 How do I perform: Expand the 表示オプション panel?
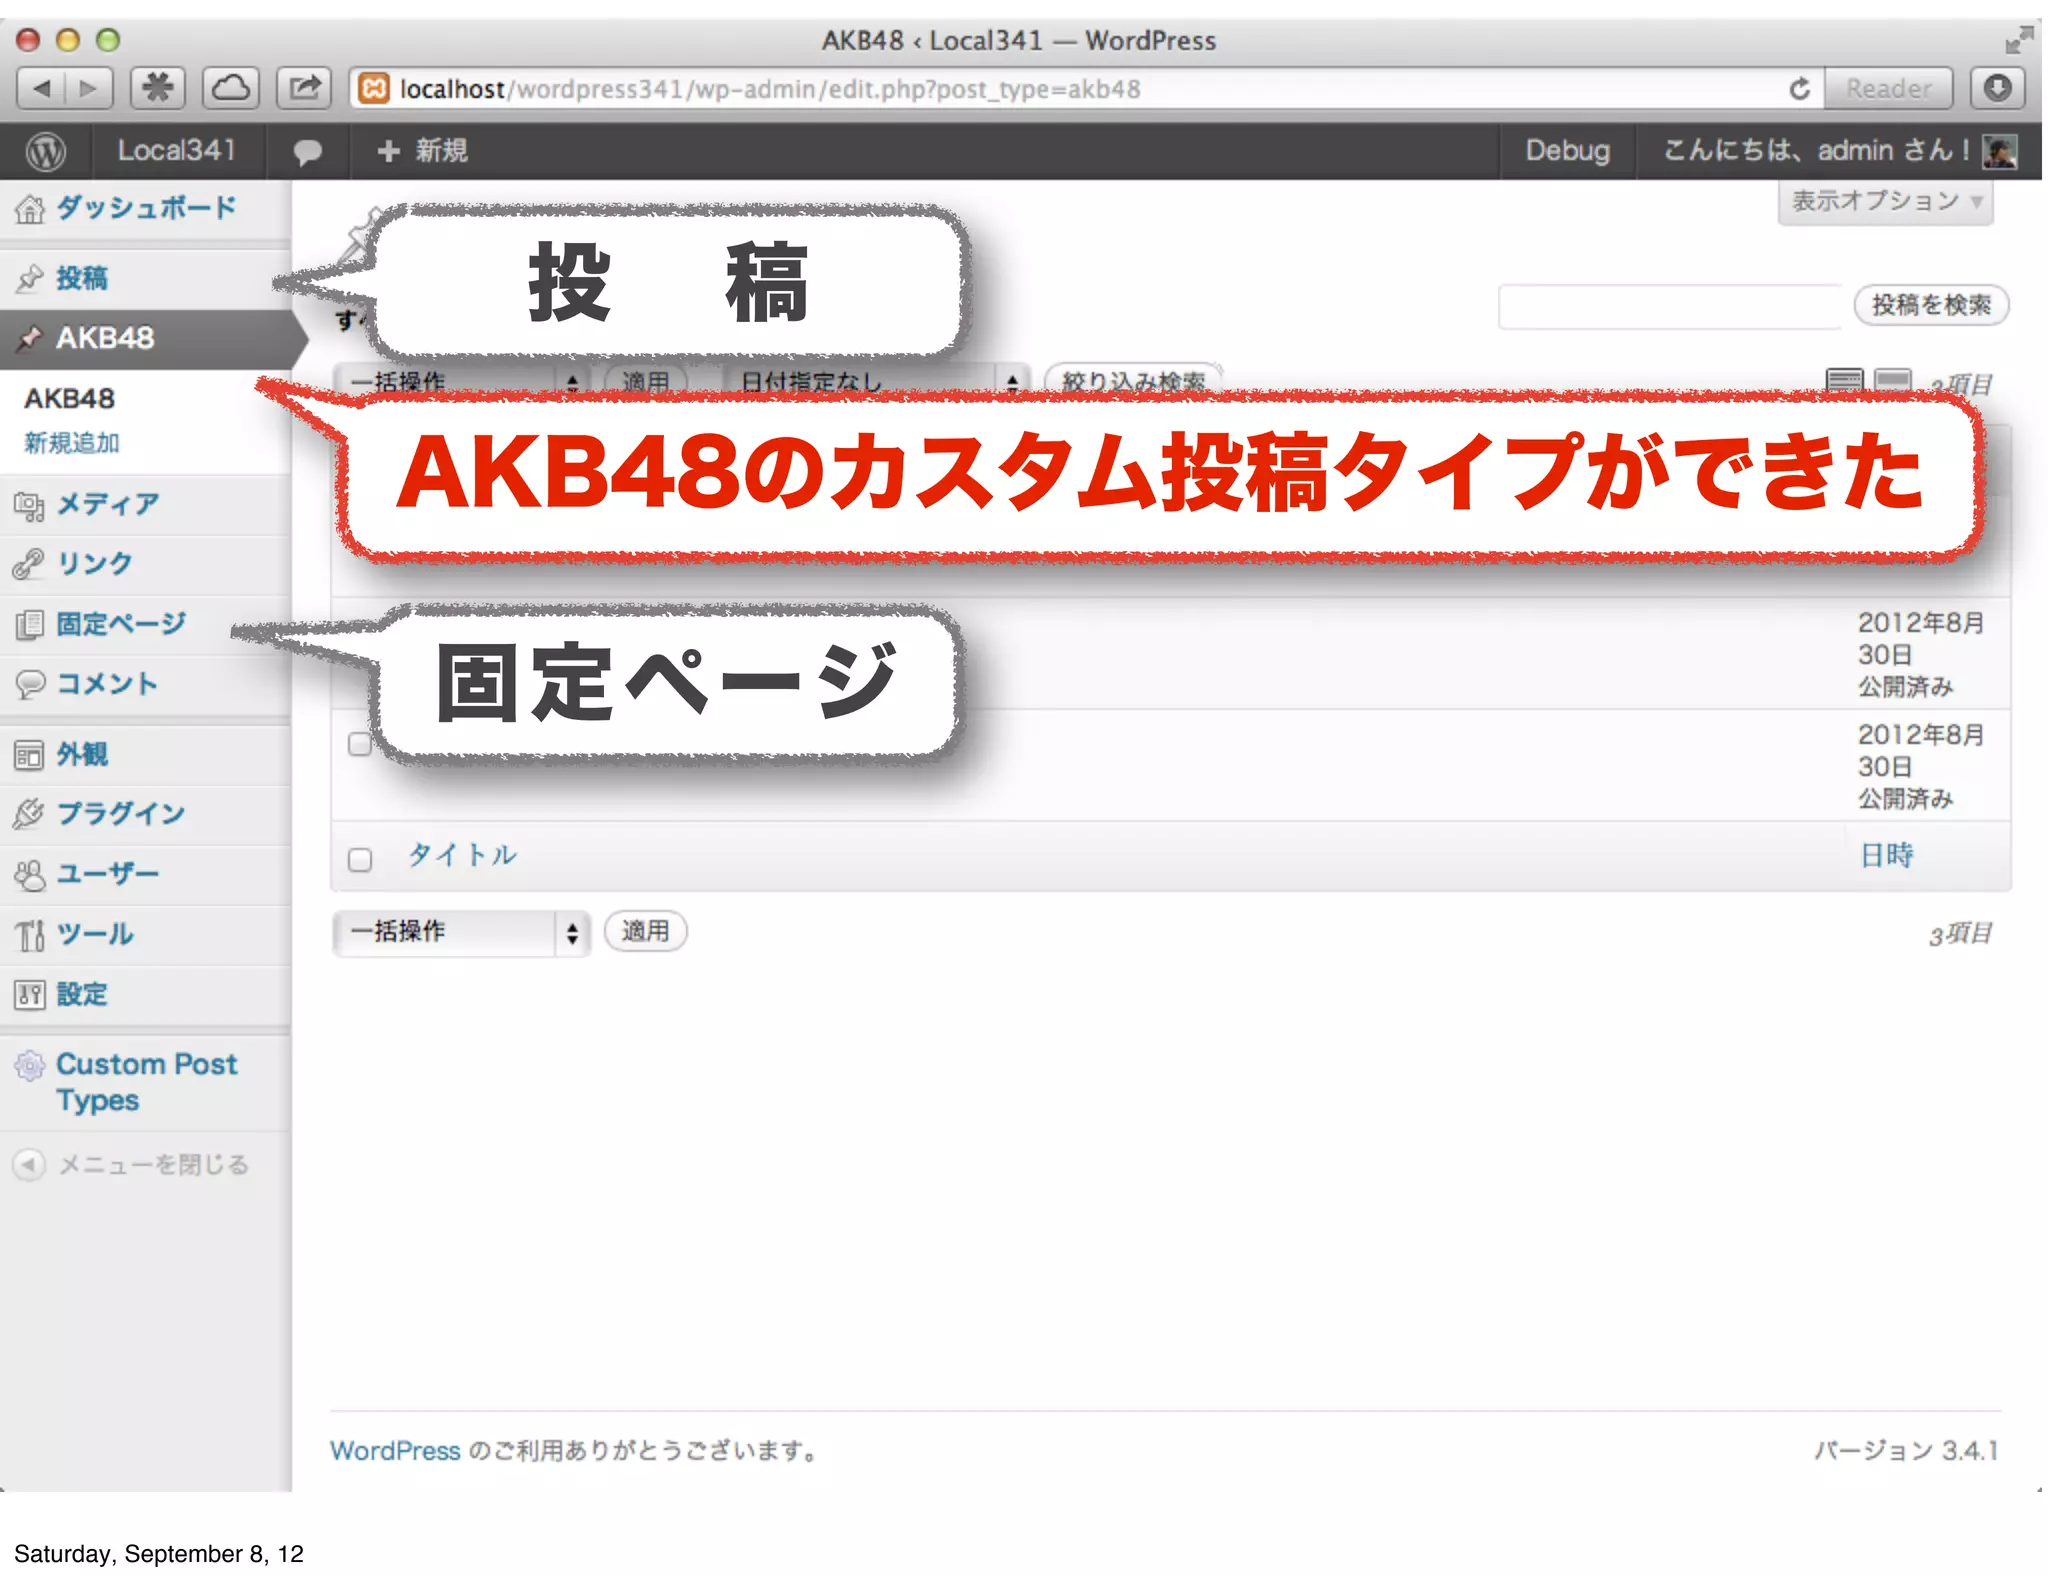tap(1885, 202)
